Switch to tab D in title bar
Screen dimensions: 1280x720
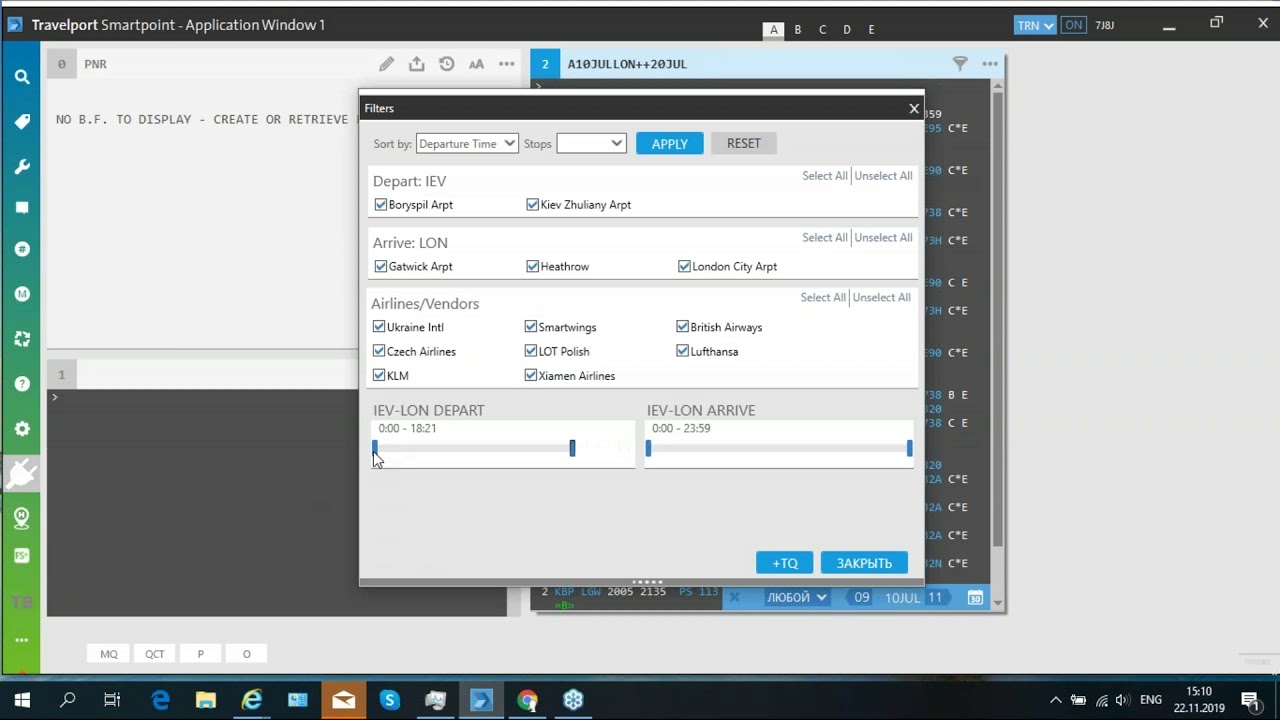[x=847, y=30]
